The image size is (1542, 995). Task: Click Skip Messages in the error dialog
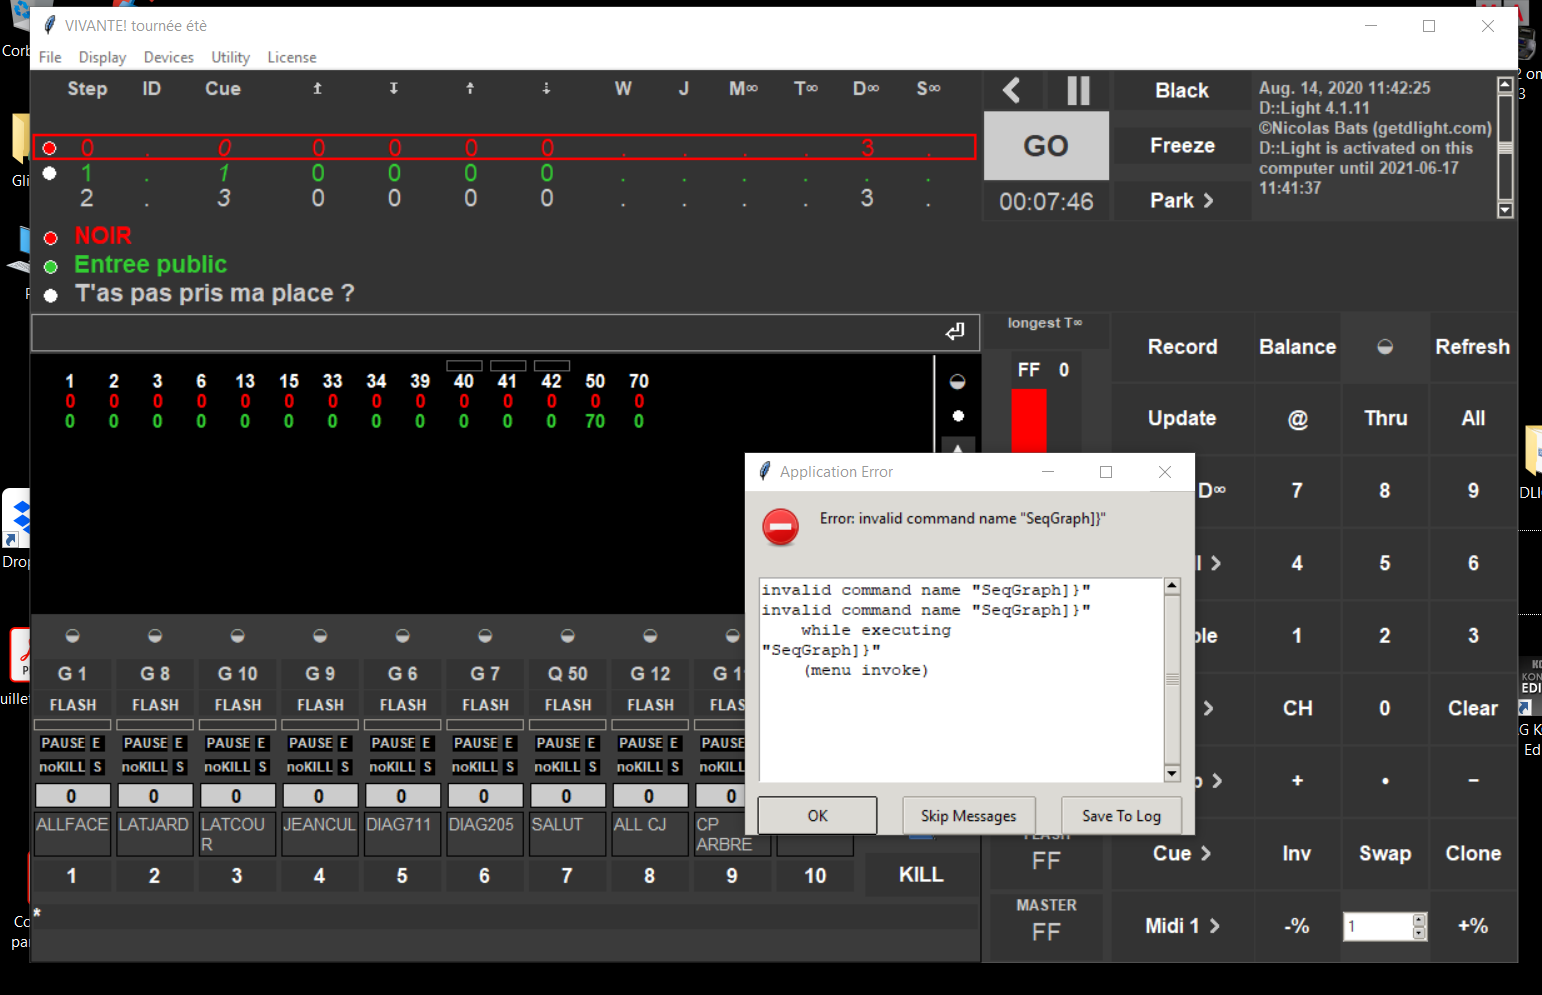(x=968, y=816)
